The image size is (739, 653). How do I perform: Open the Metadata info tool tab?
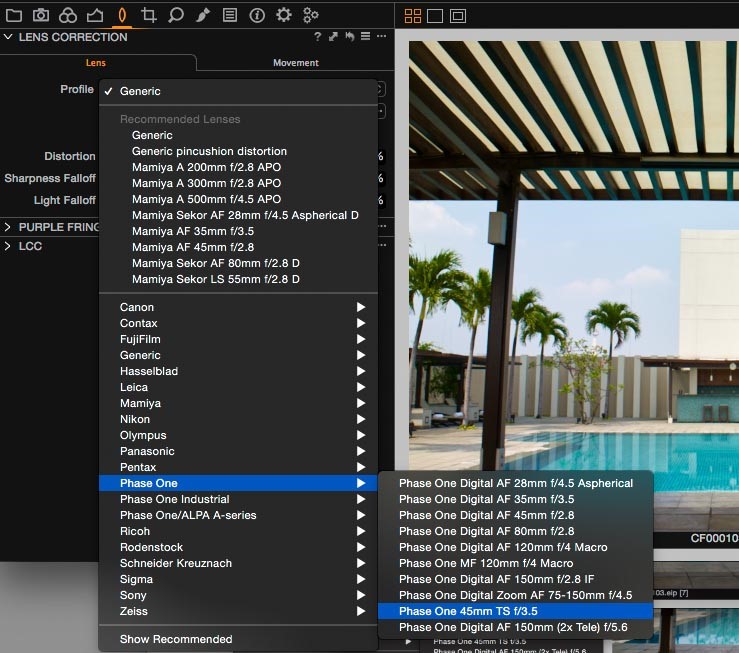[x=257, y=15]
